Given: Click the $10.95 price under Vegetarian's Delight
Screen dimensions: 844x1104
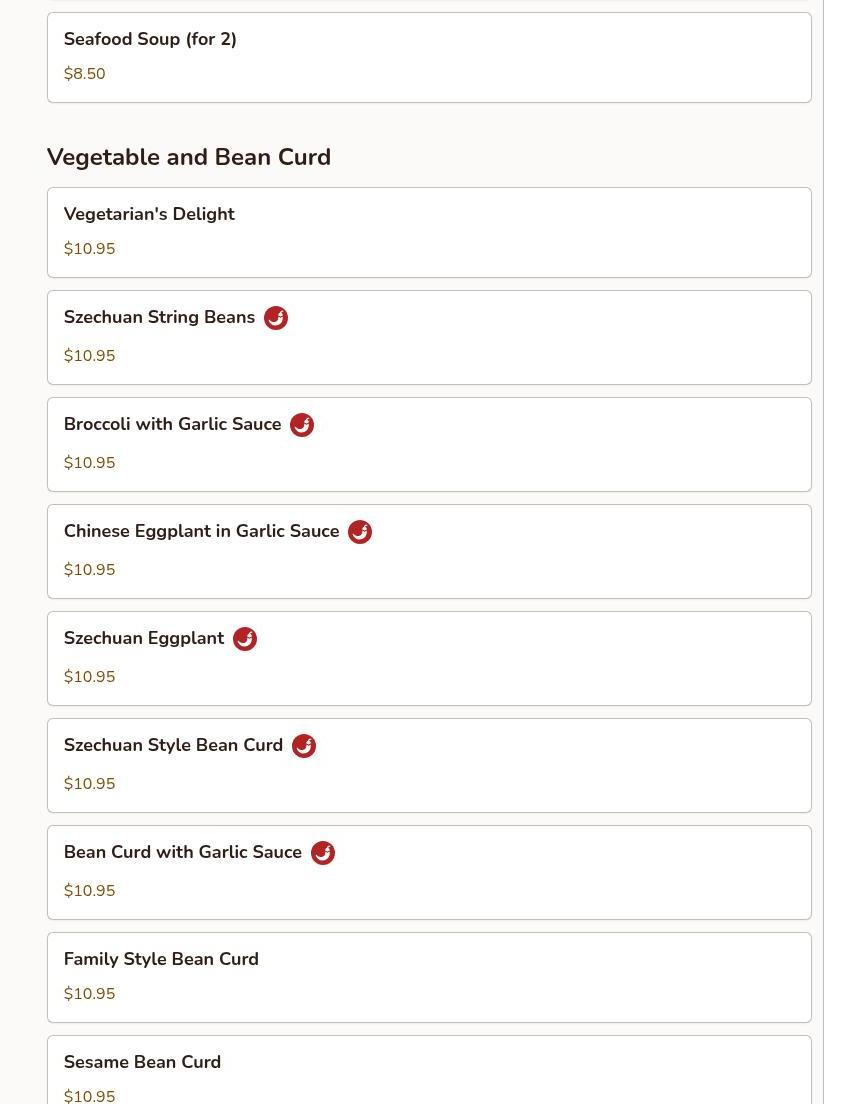Looking at the screenshot, I should [89, 249].
